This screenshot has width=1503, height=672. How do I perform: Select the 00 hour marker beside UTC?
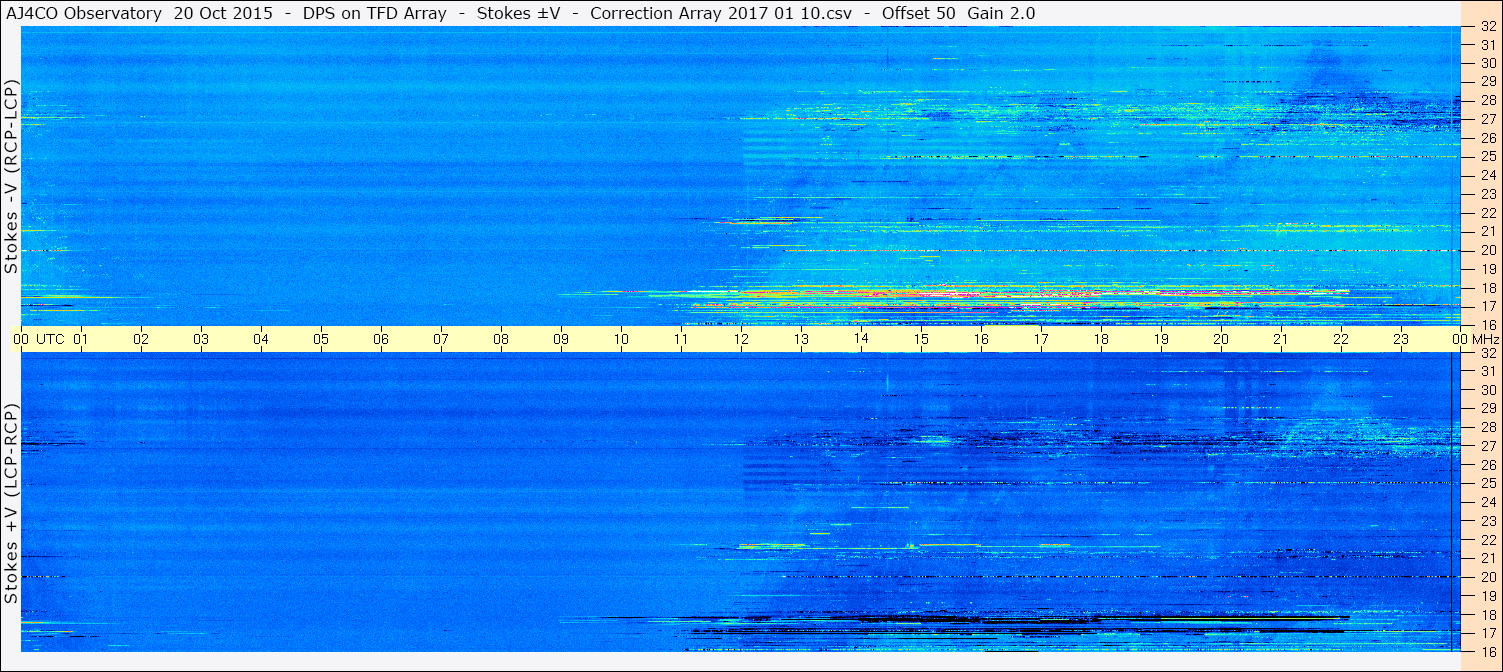click(x=21, y=339)
